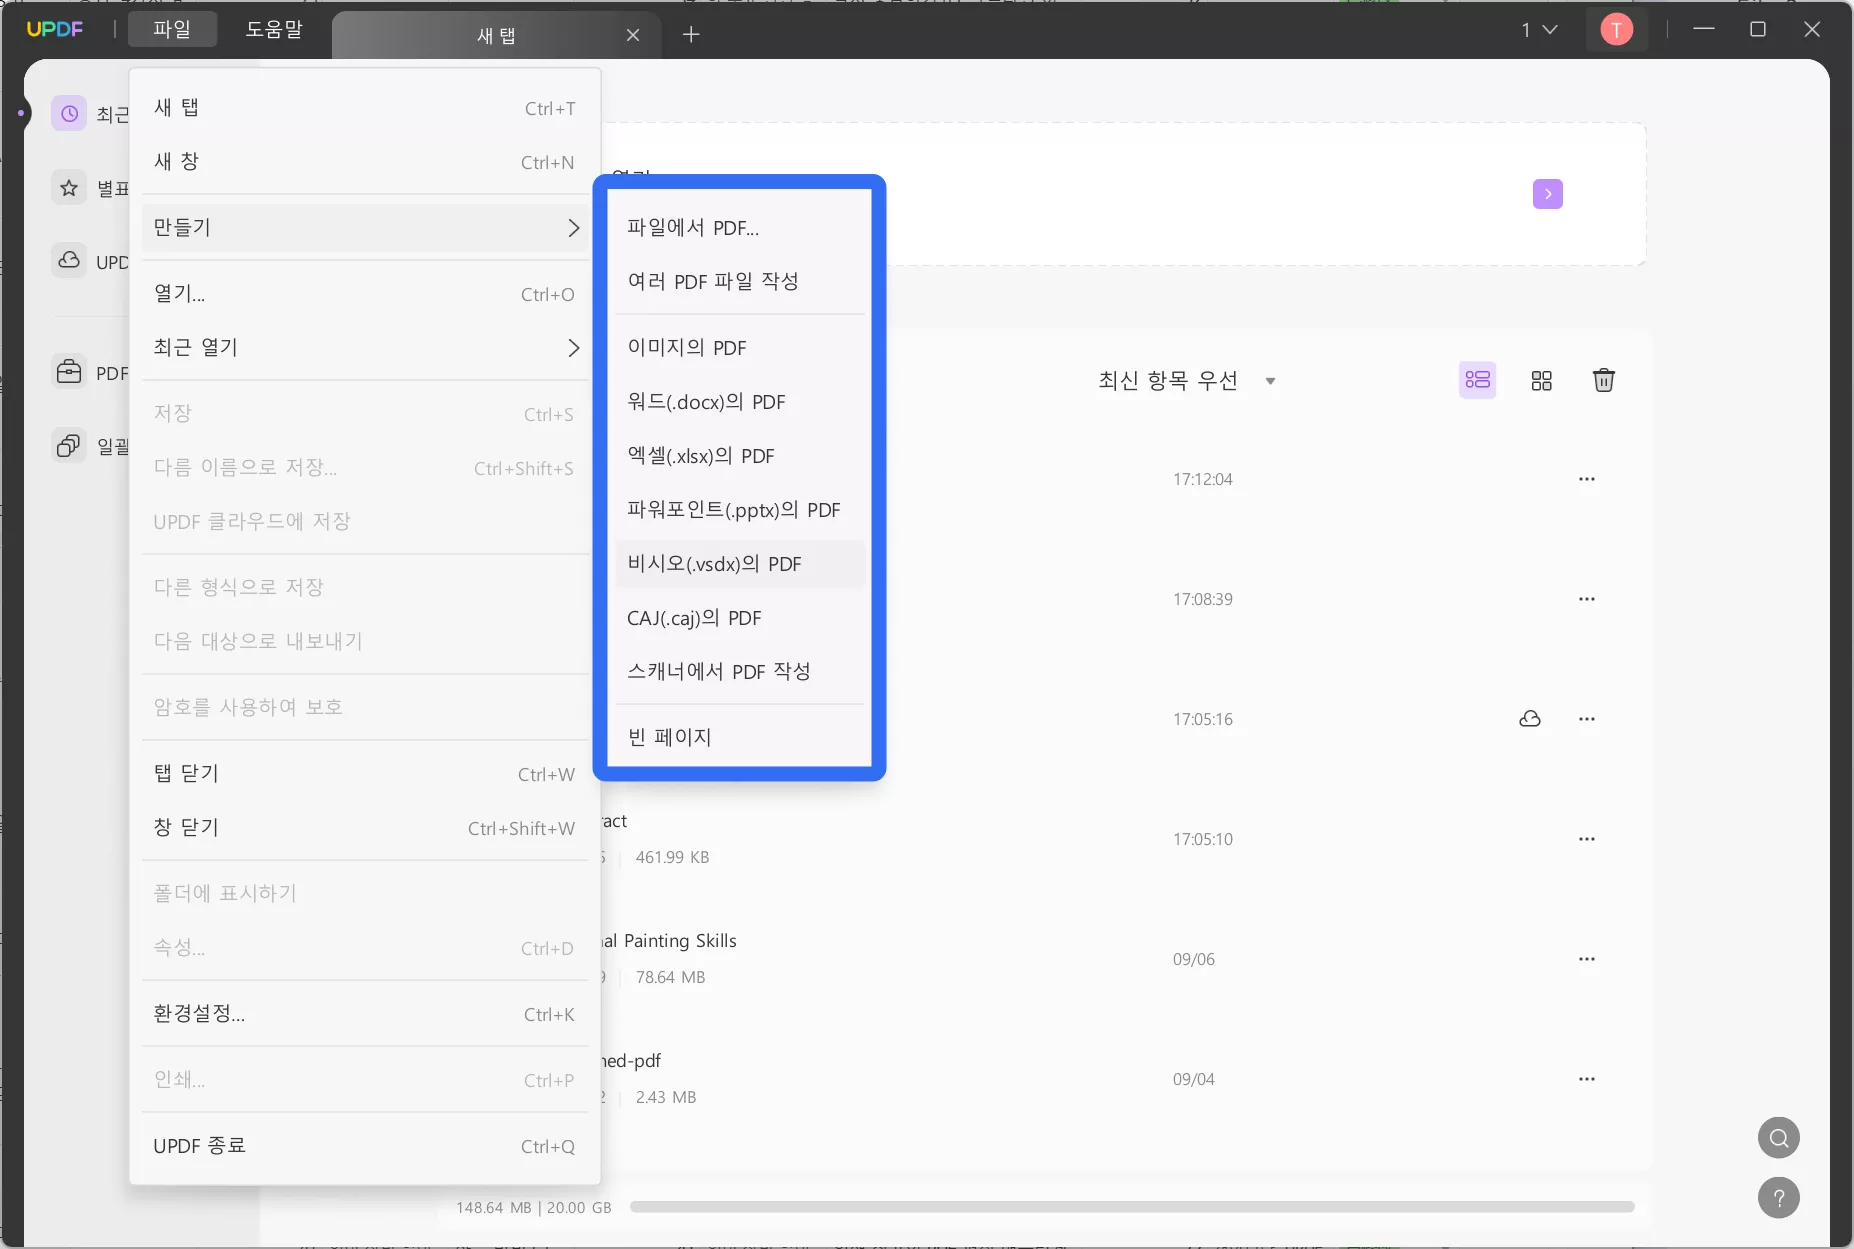Choose 여러 PDF 파일 작성
Viewport: 1854px width, 1249px height.
click(740, 282)
